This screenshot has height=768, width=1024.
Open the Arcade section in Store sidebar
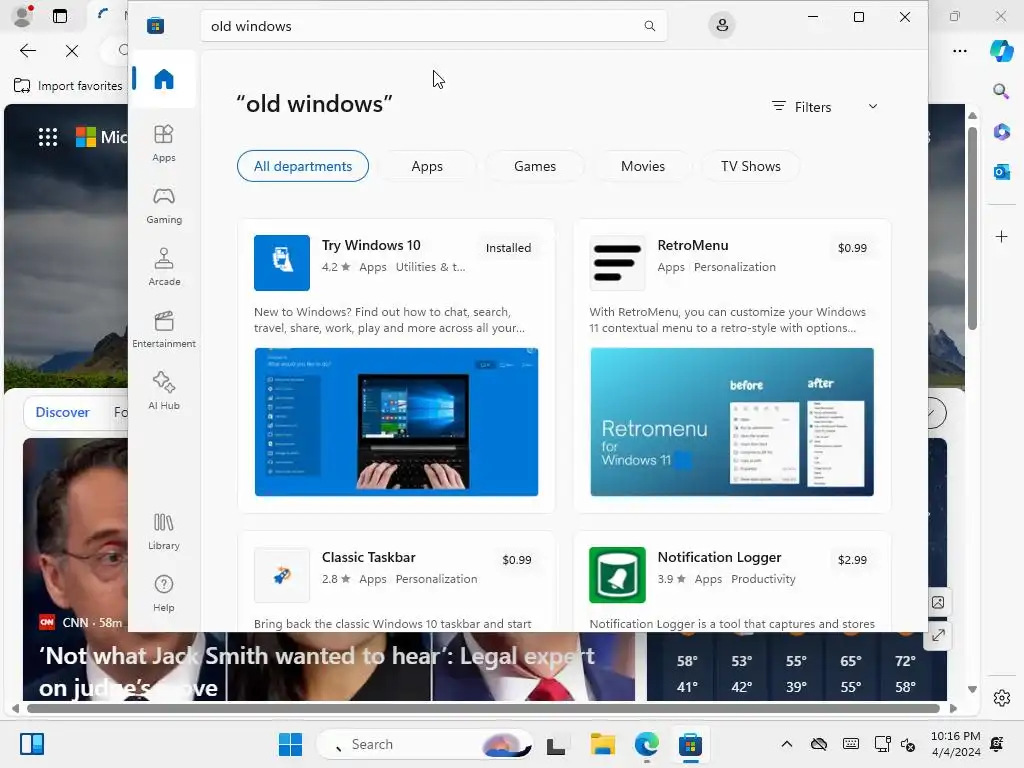coord(164,267)
